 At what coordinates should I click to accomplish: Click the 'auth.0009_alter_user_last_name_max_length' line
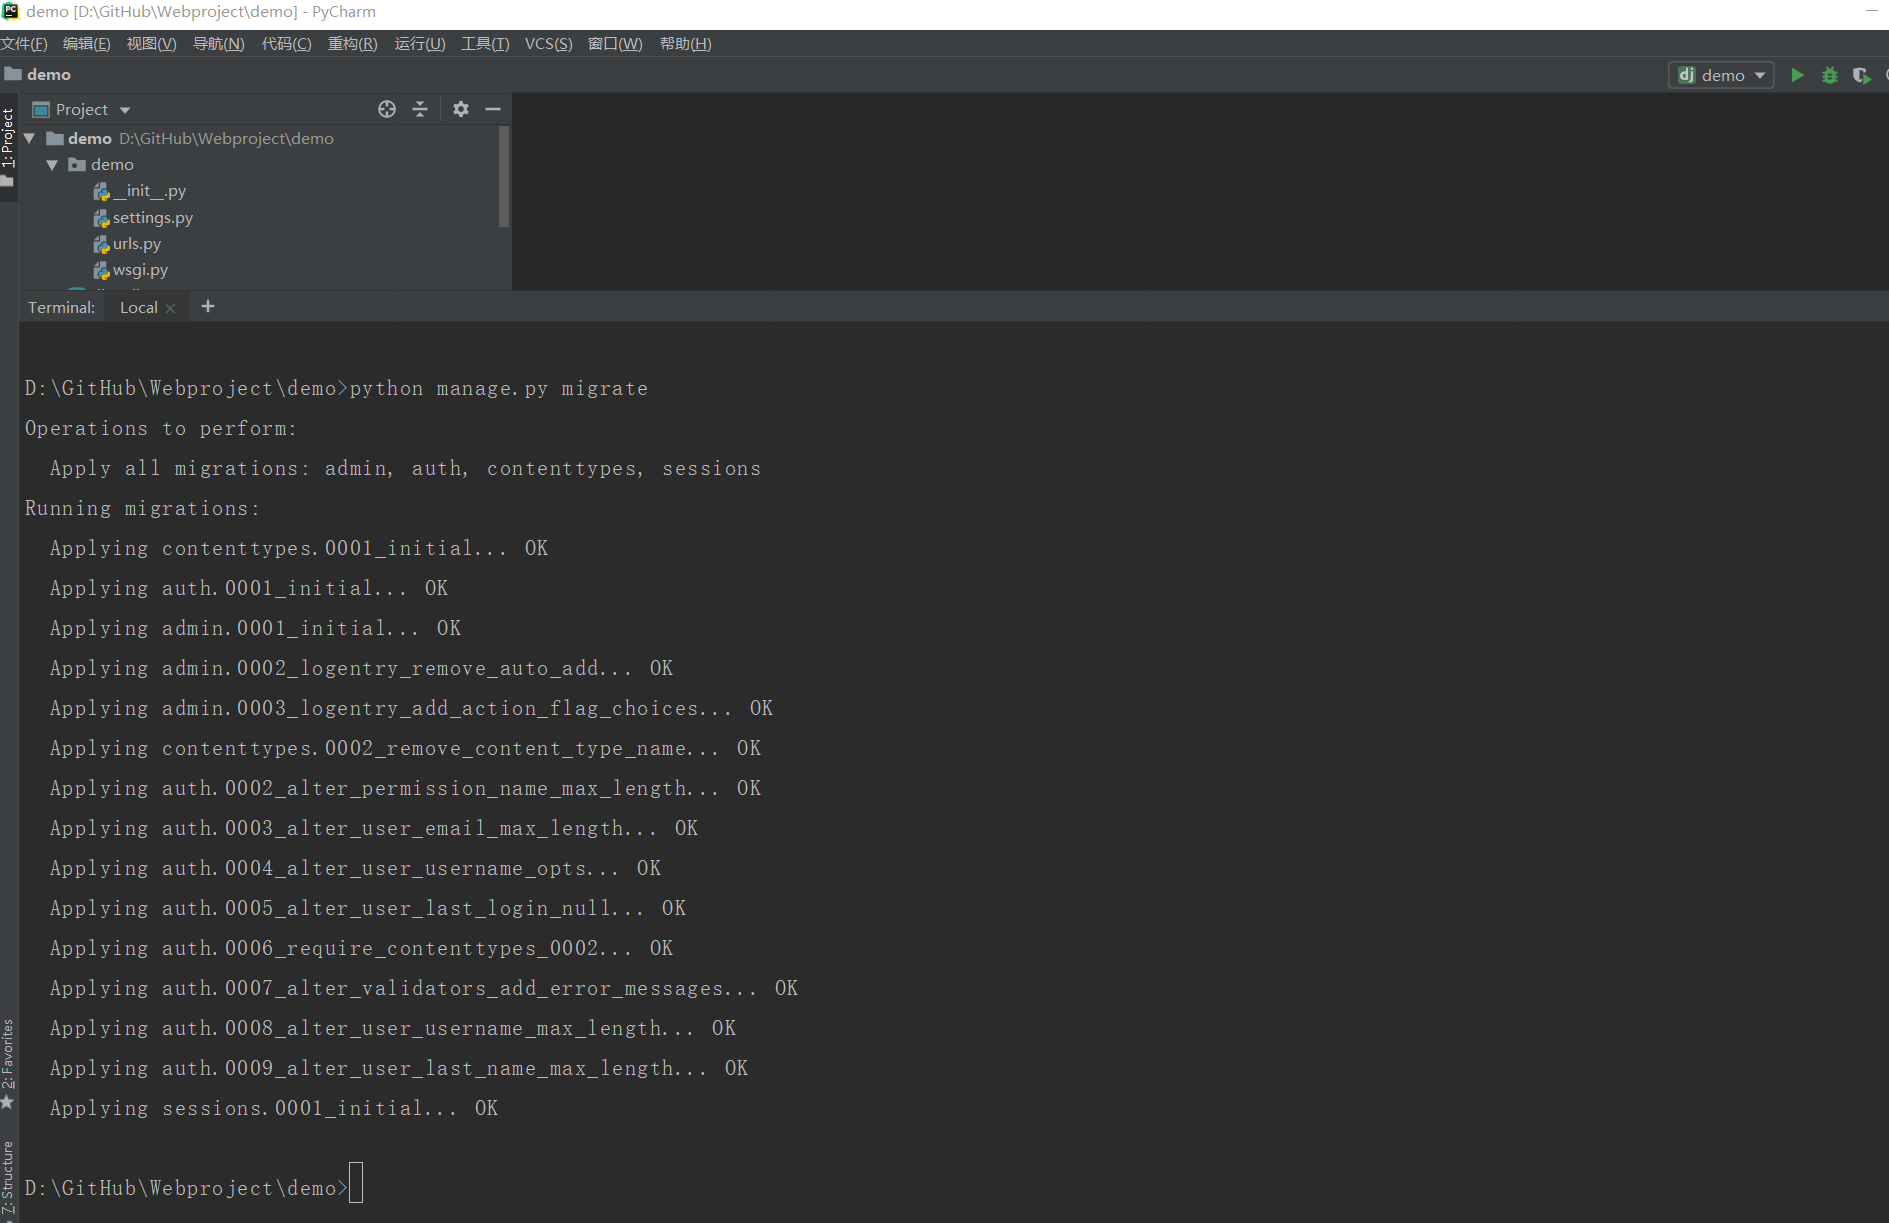[398, 1068]
